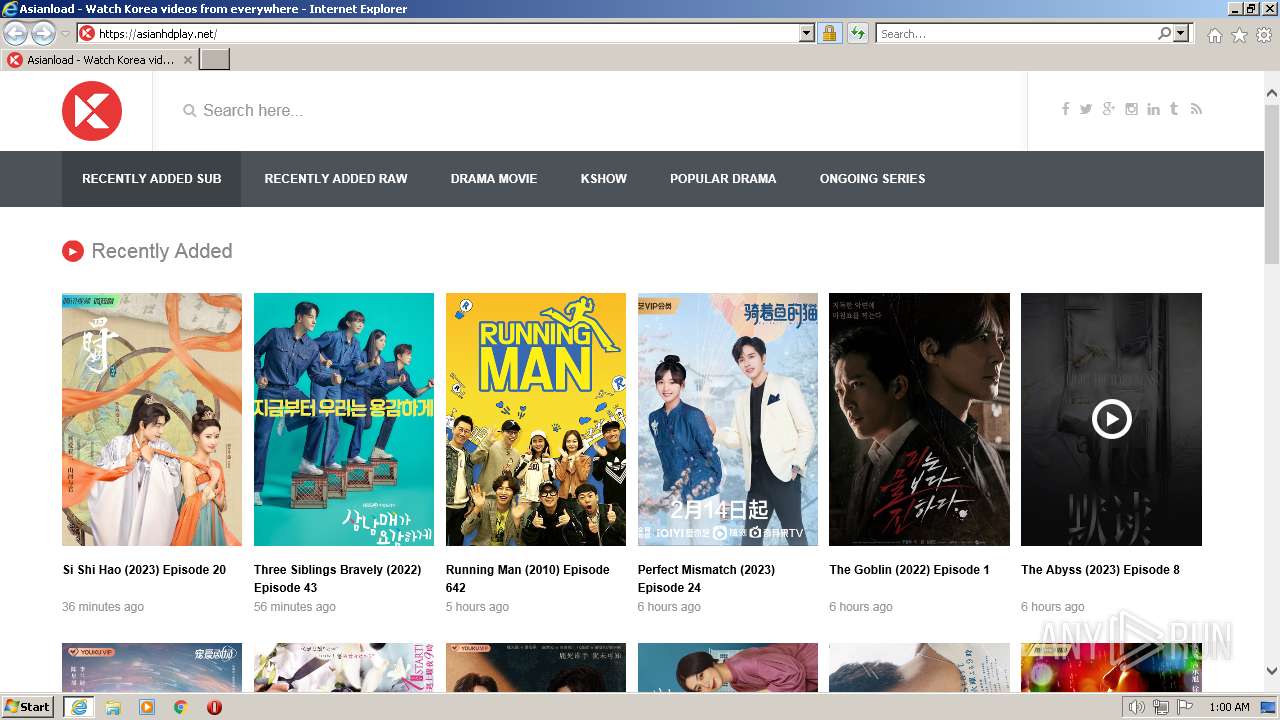Screen dimensions: 1280x720
Task: Click the red Asianload site logo
Action: [x=92, y=111]
